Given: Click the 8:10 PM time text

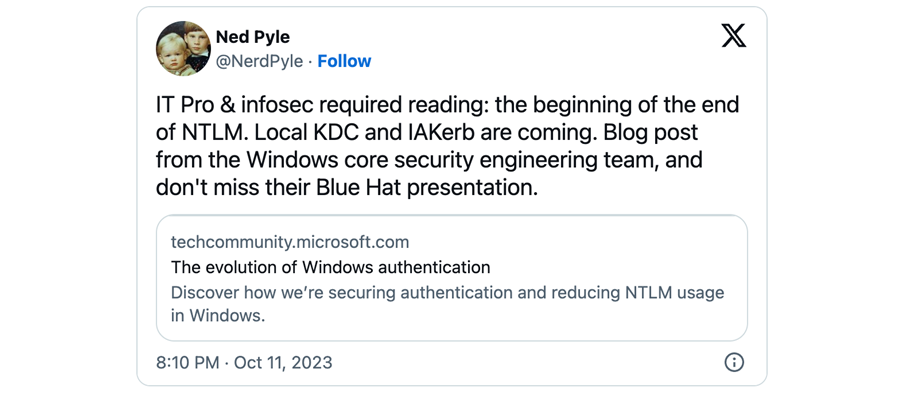Looking at the screenshot, I should pos(187,363).
